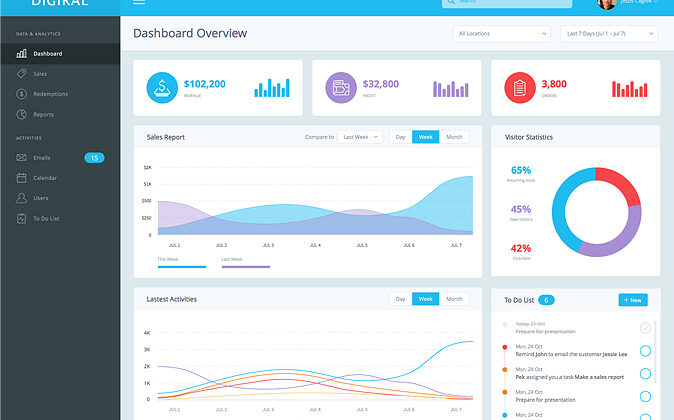Check off Remind John to email task
674x420 pixels.
click(x=645, y=351)
